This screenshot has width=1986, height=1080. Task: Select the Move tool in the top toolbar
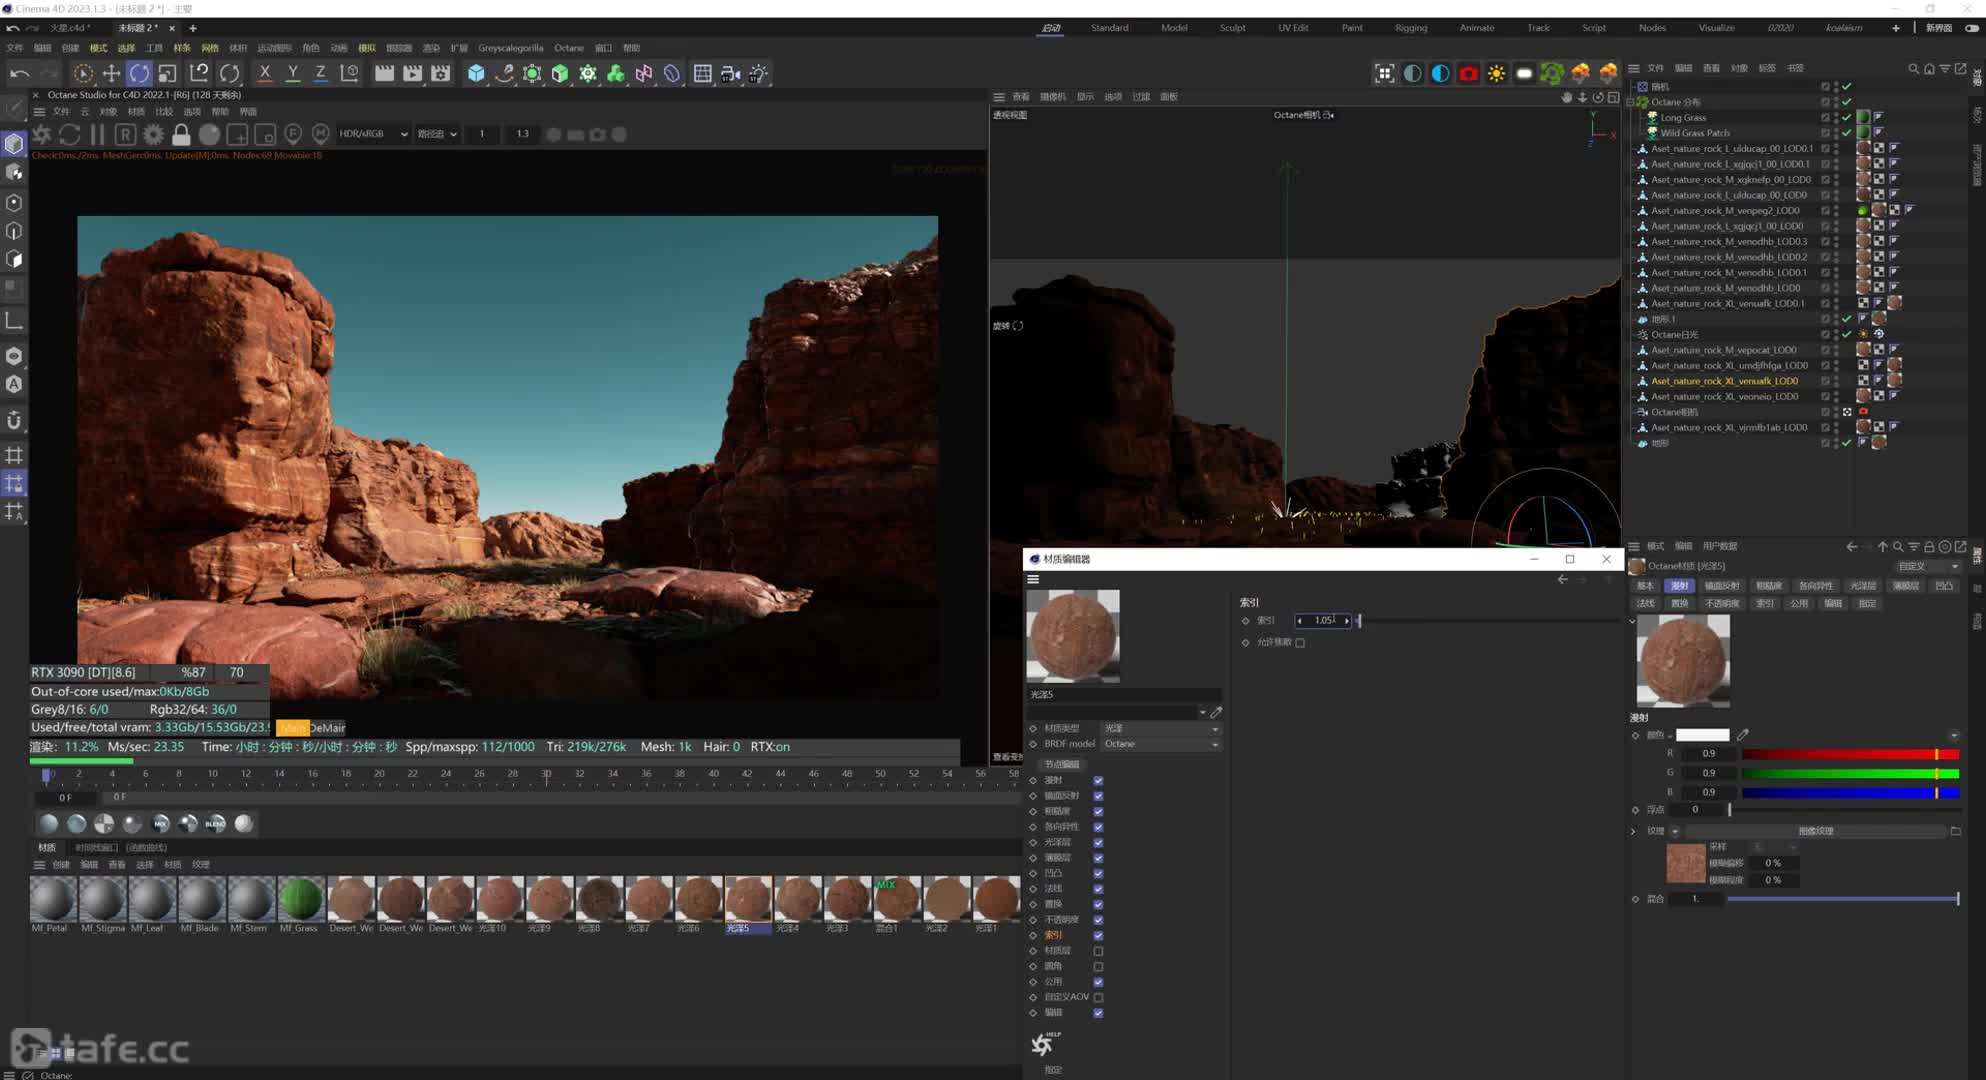[111, 73]
